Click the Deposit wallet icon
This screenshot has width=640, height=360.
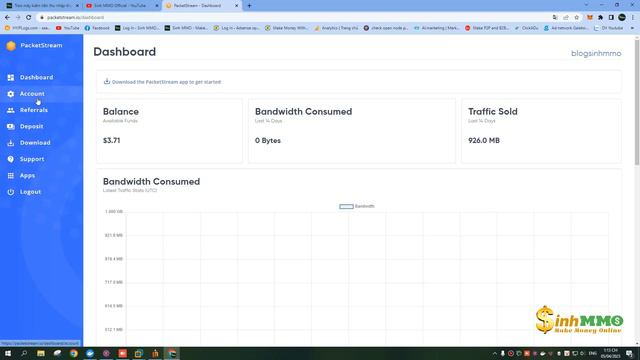click(11, 126)
